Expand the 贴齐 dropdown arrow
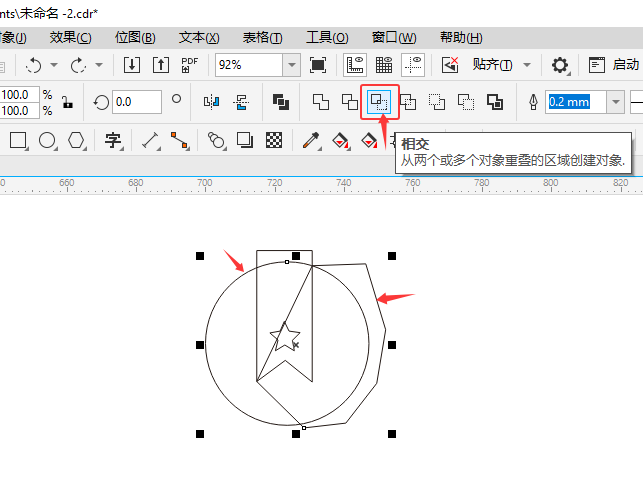Viewport: 643px width, 486px height. [527, 65]
